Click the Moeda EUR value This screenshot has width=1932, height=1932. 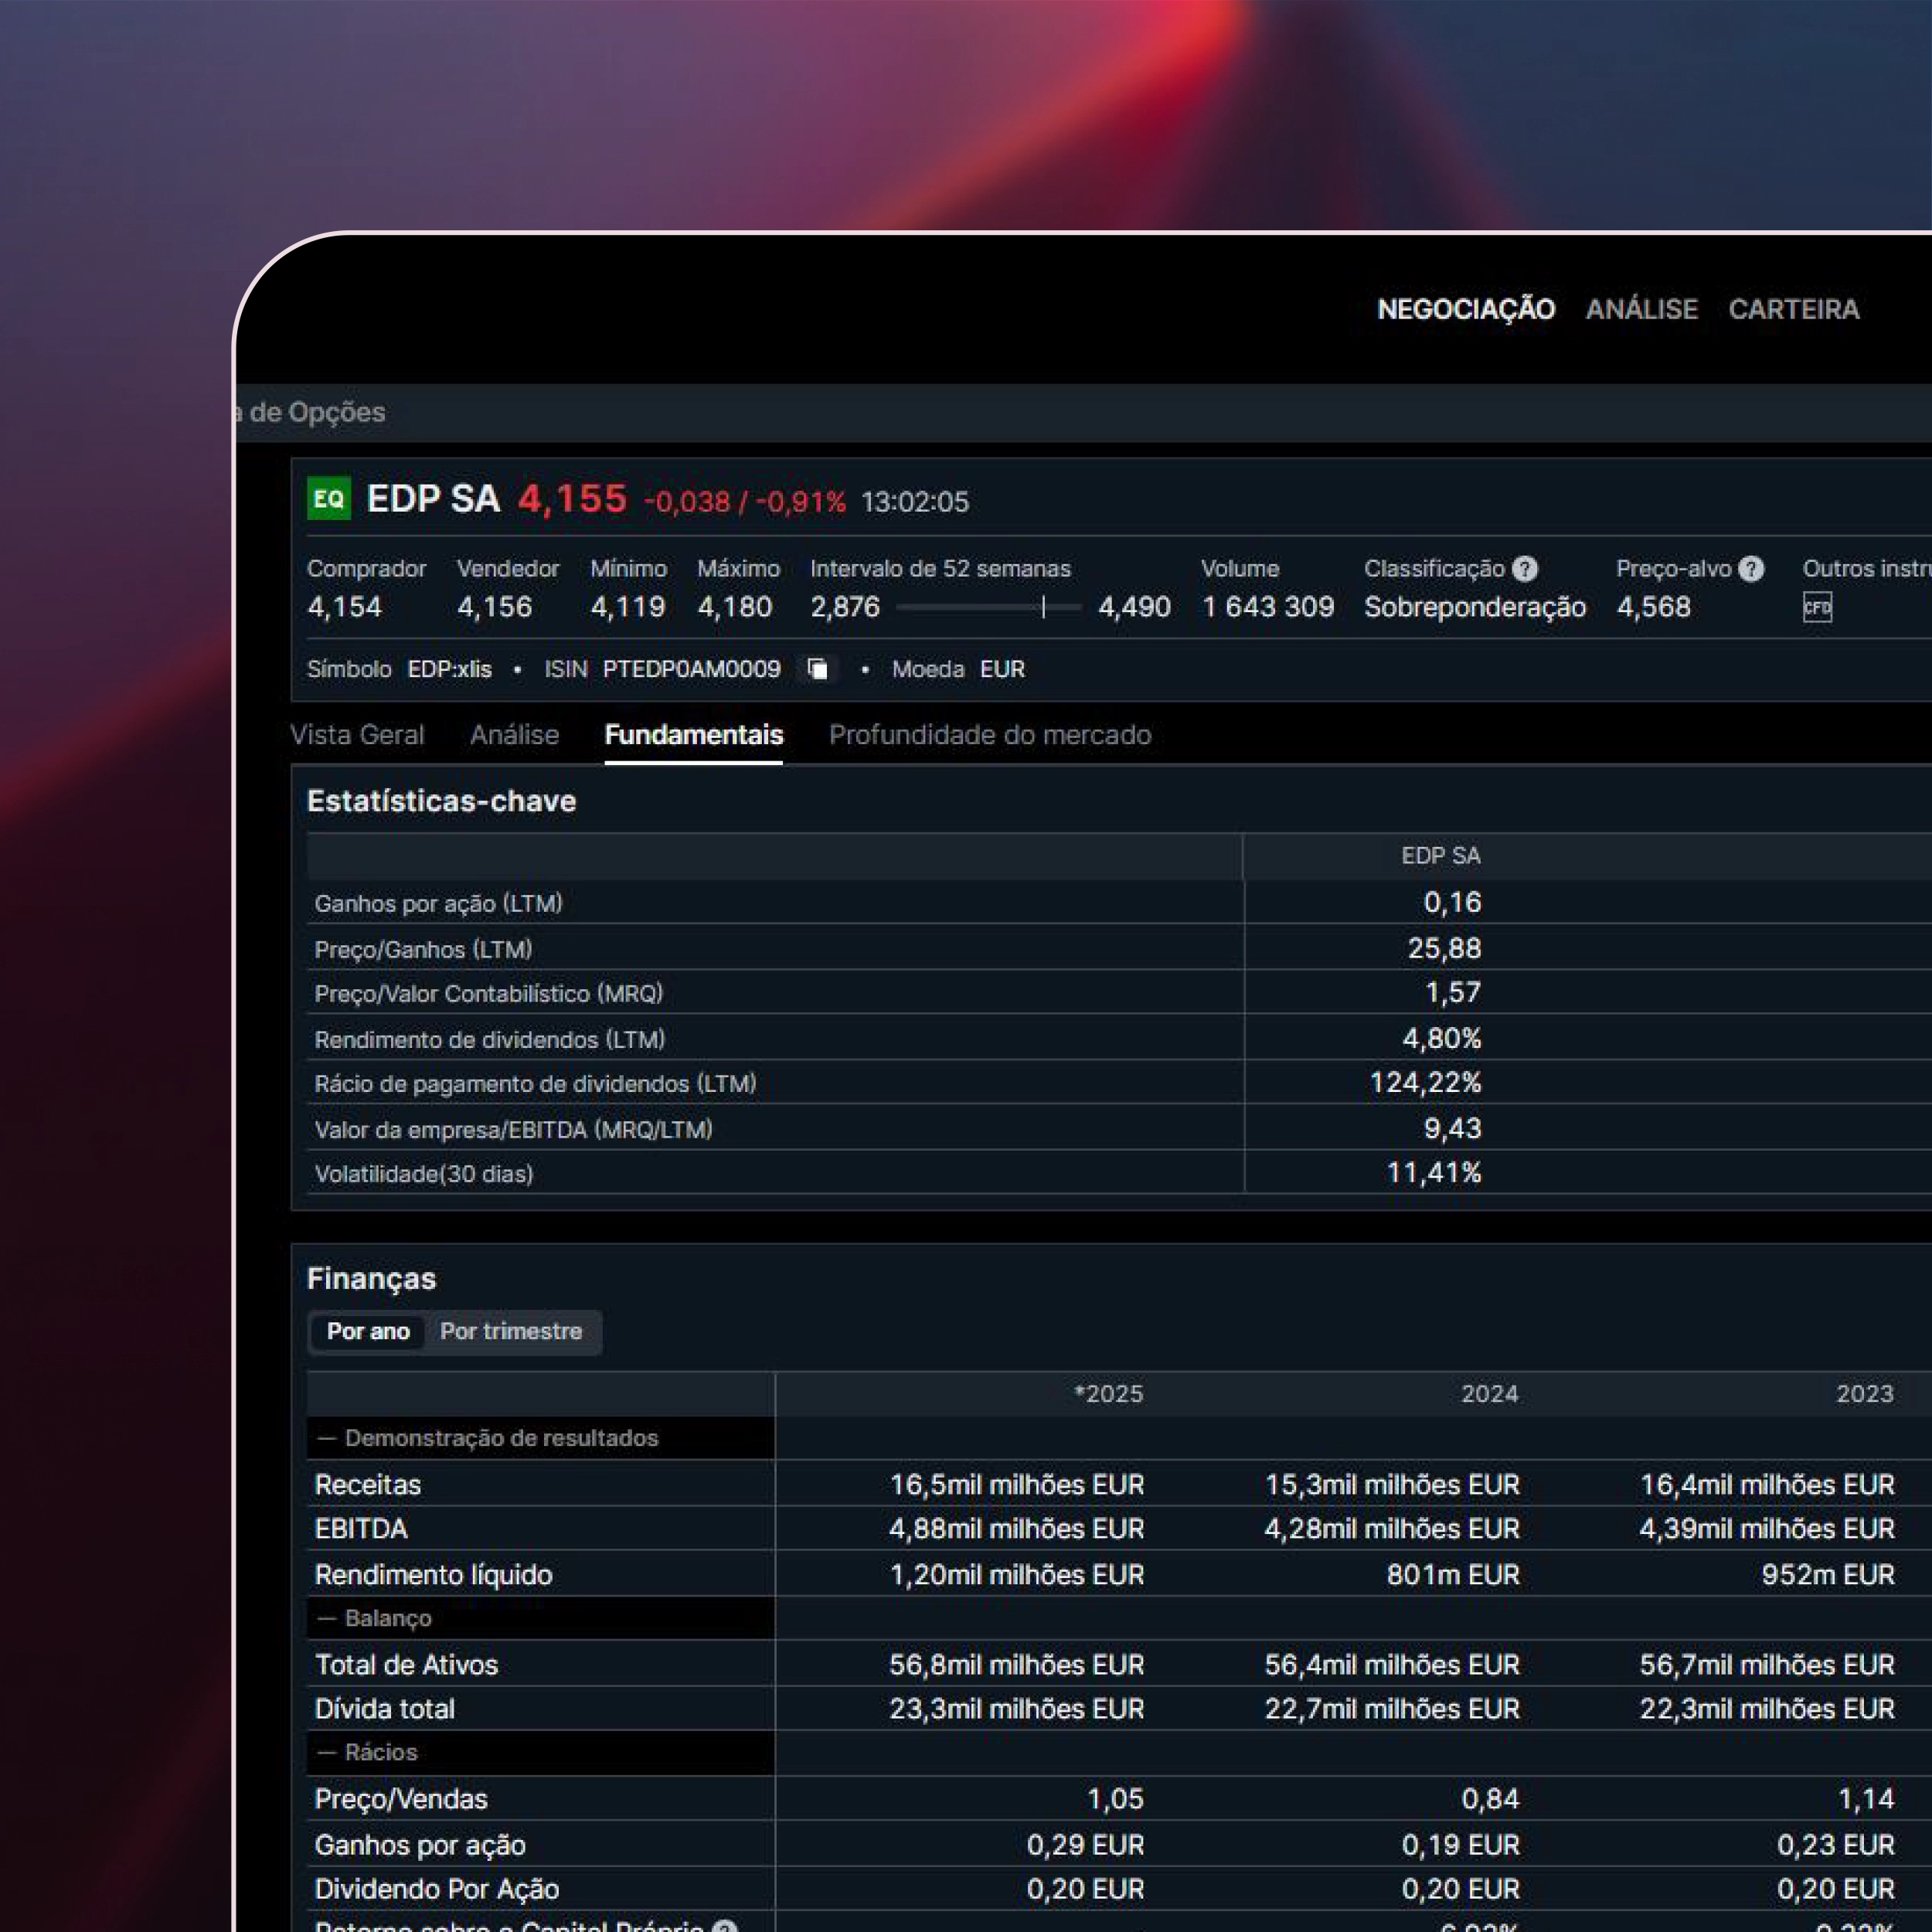click(x=1002, y=669)
